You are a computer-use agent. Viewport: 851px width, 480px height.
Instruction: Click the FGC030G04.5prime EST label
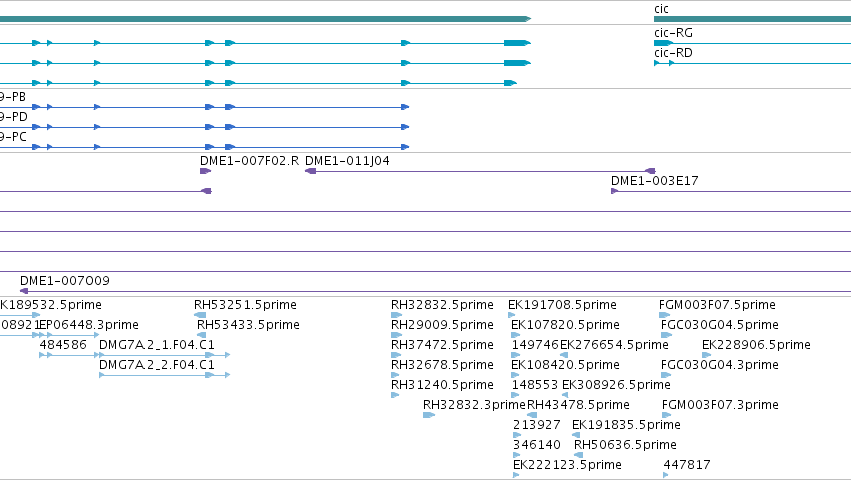pos(720,325)
